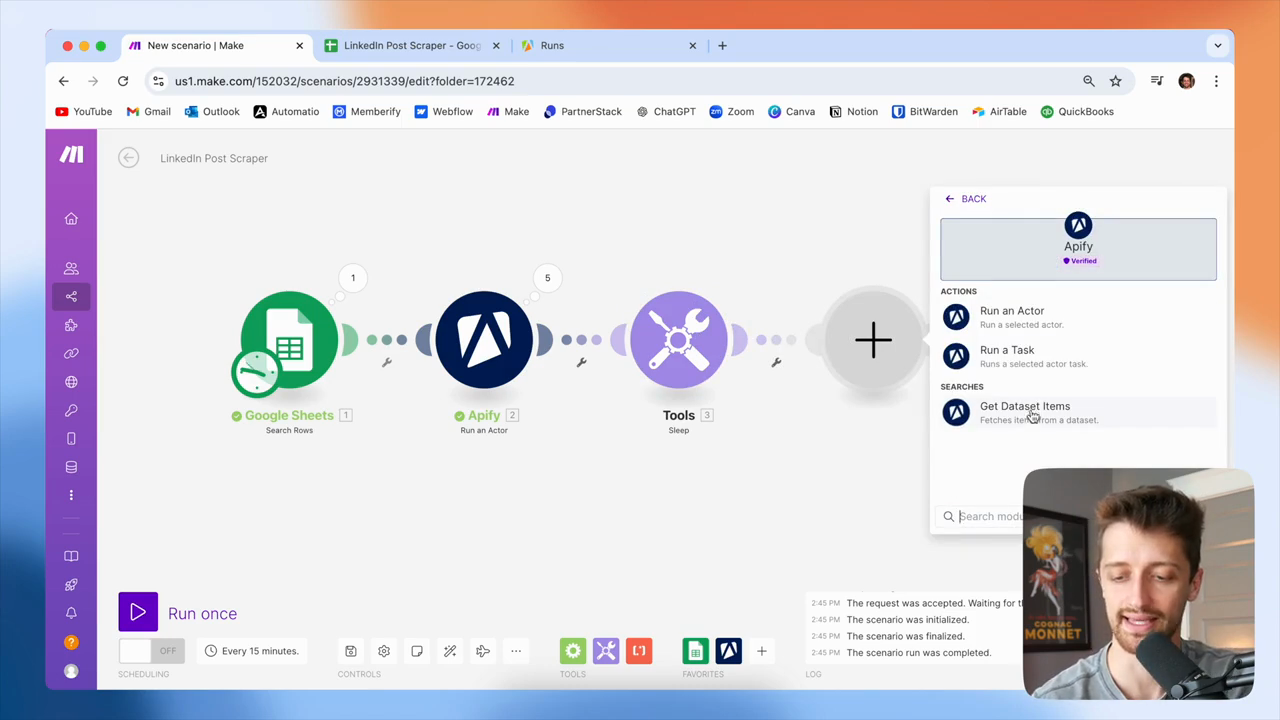
Task: Click the Auto-align magic wand icon
Action: pyautogui.click(x=450, y=651)
